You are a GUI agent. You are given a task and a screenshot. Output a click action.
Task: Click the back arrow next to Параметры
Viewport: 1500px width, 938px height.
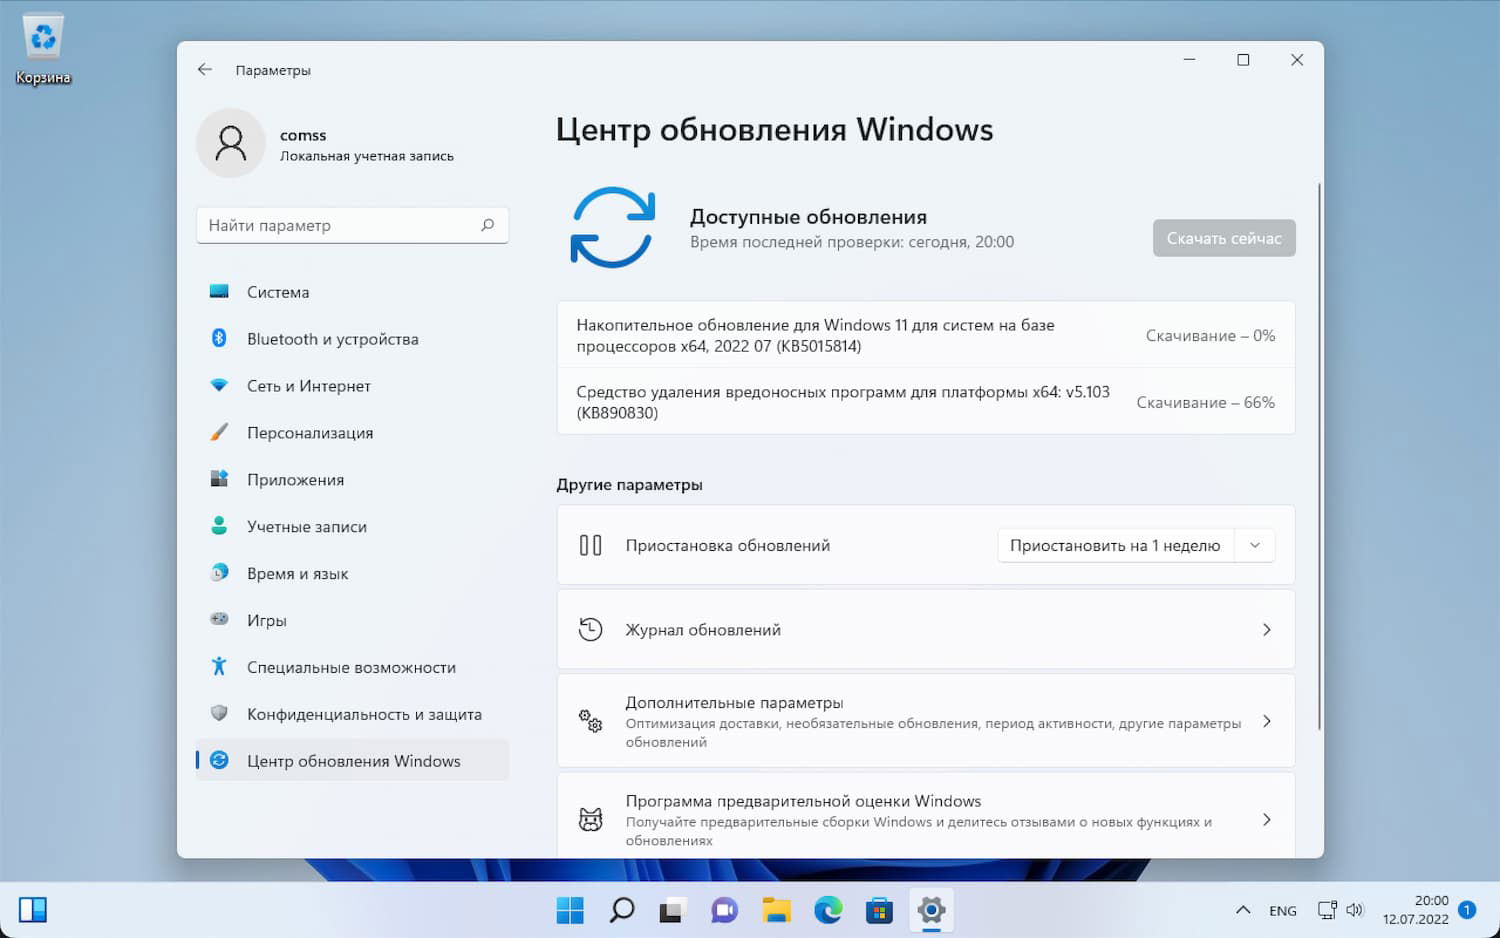[205, 69]
